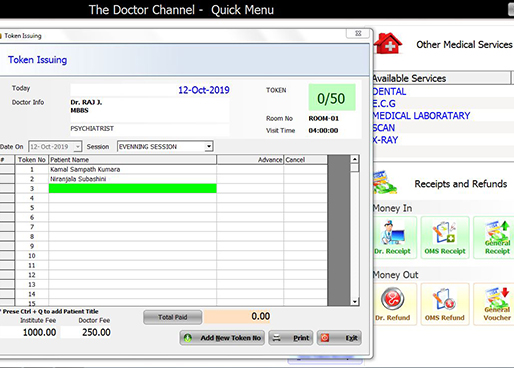Click token number 5 row
Image resolution: width=514 pixels, height=368 pixels.
pos(32,208)
